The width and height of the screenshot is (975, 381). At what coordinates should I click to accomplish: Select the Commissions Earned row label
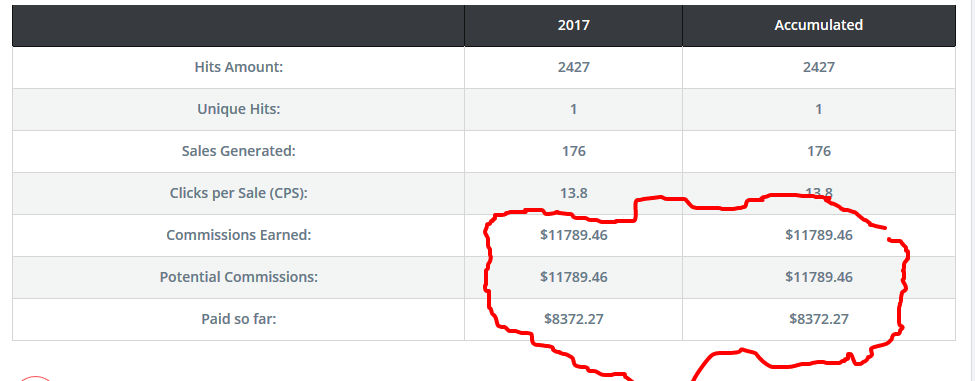239,236
